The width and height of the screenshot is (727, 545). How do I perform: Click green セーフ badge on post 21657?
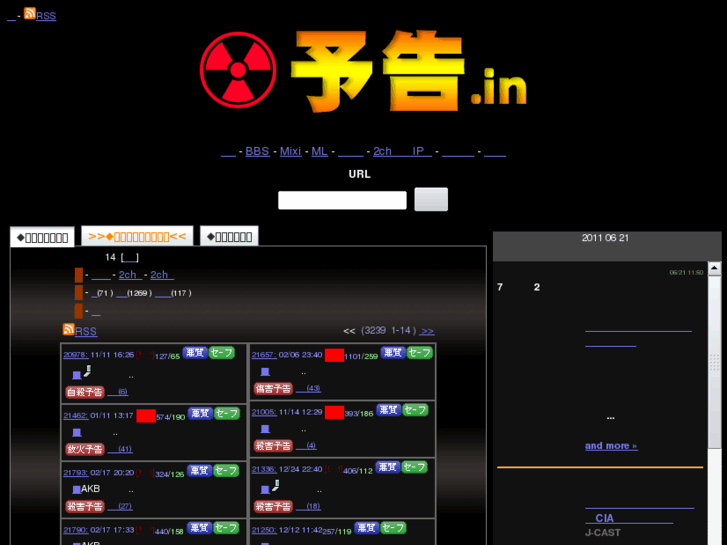pos(420,353)
